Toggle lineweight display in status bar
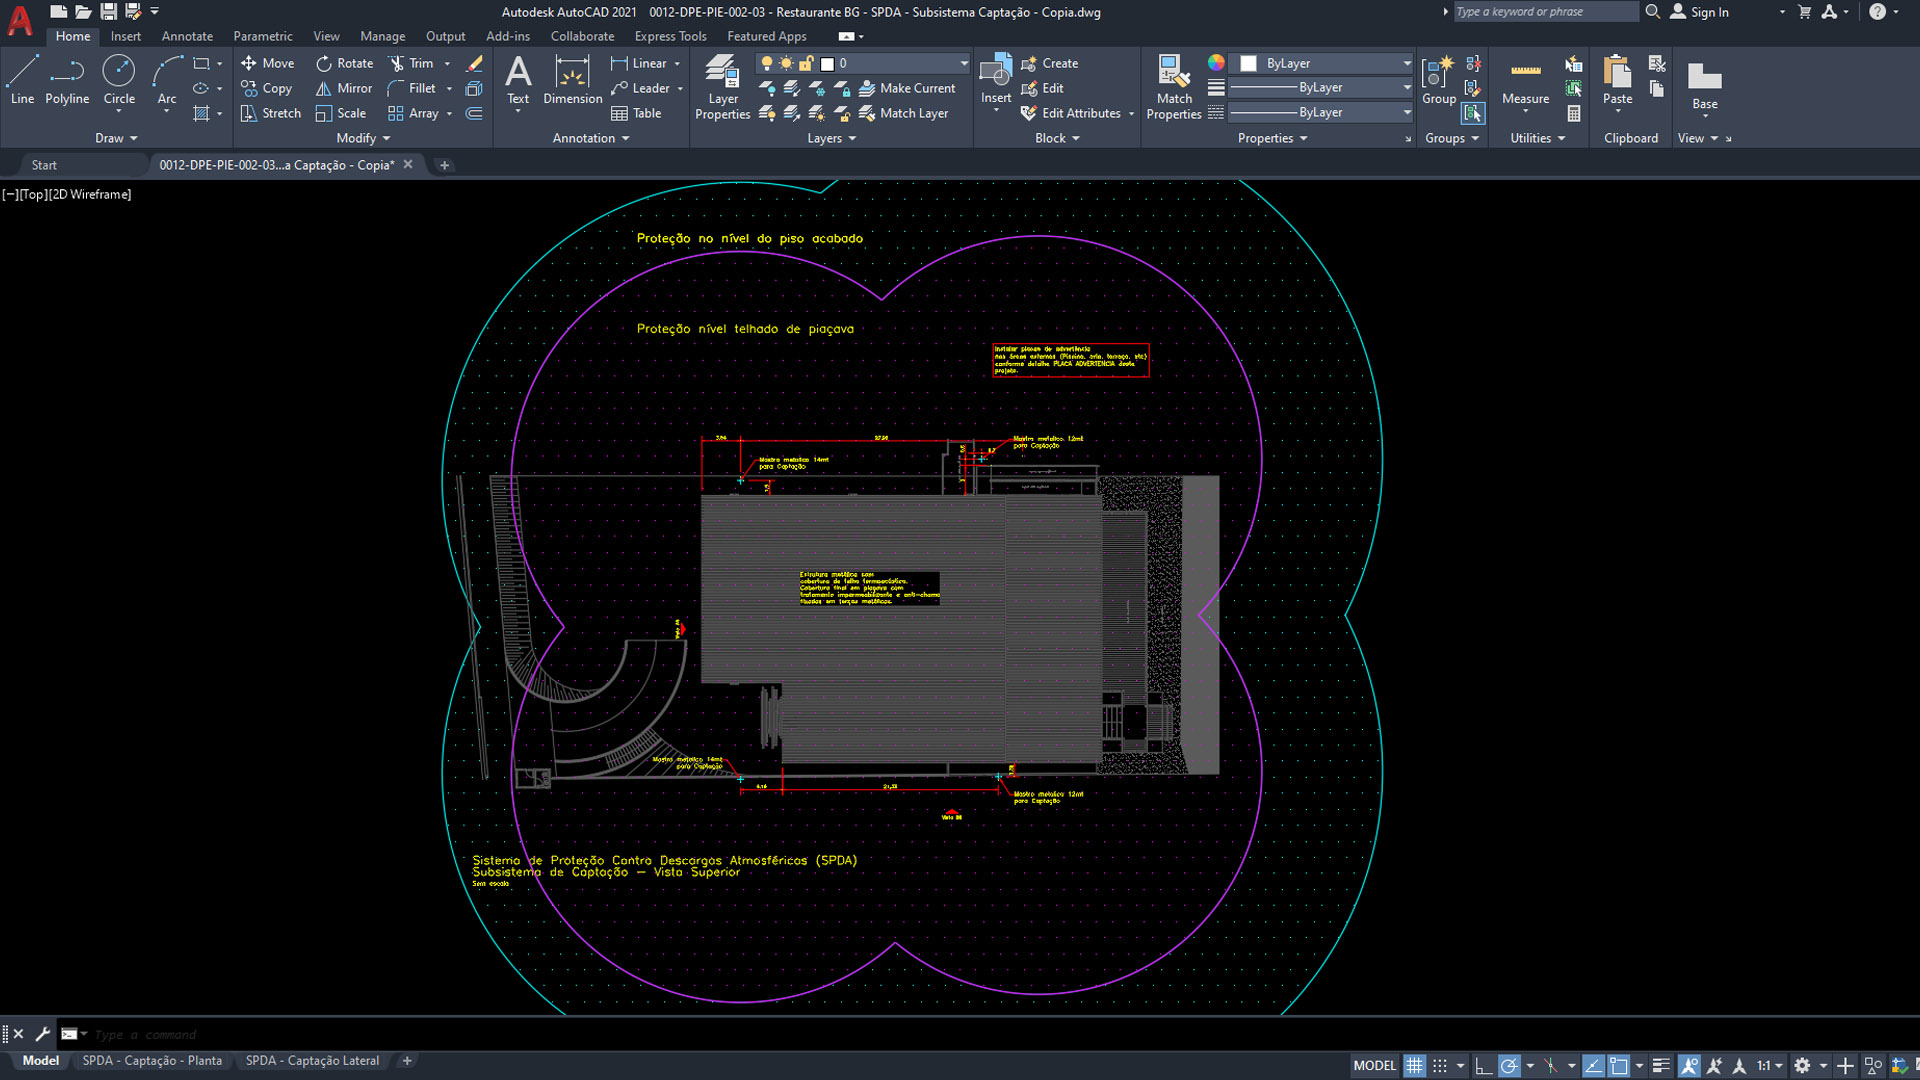1920x1080 pixels. tap(1661, 1066)
